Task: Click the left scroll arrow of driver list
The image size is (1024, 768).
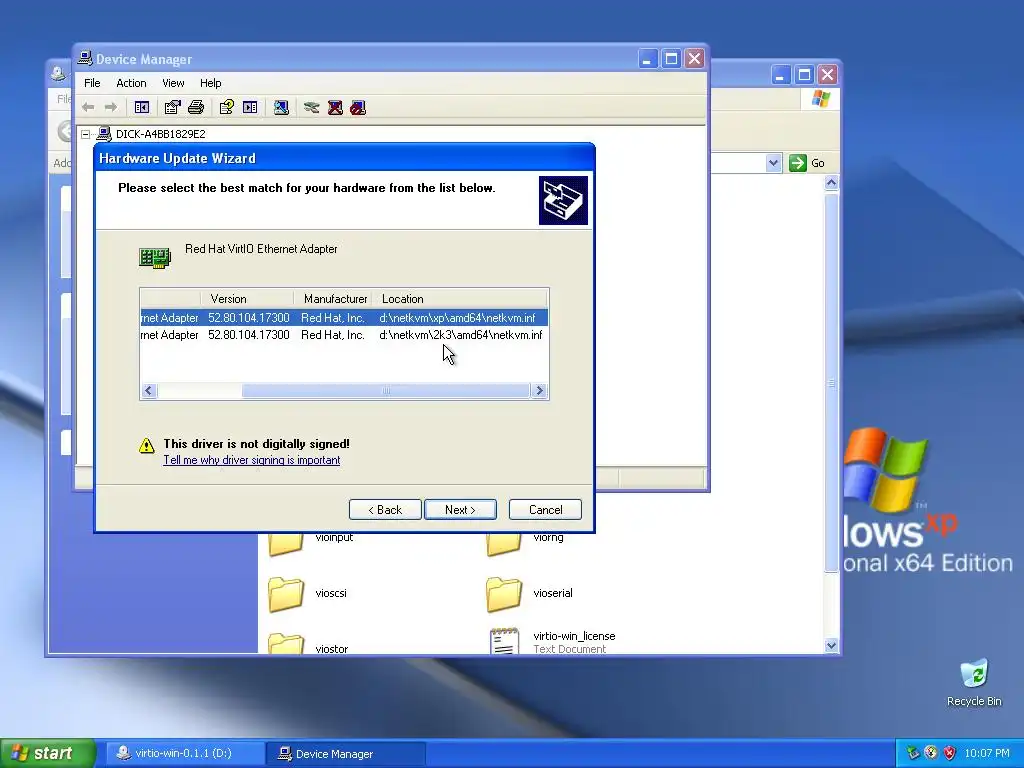Action: [149, 391]
